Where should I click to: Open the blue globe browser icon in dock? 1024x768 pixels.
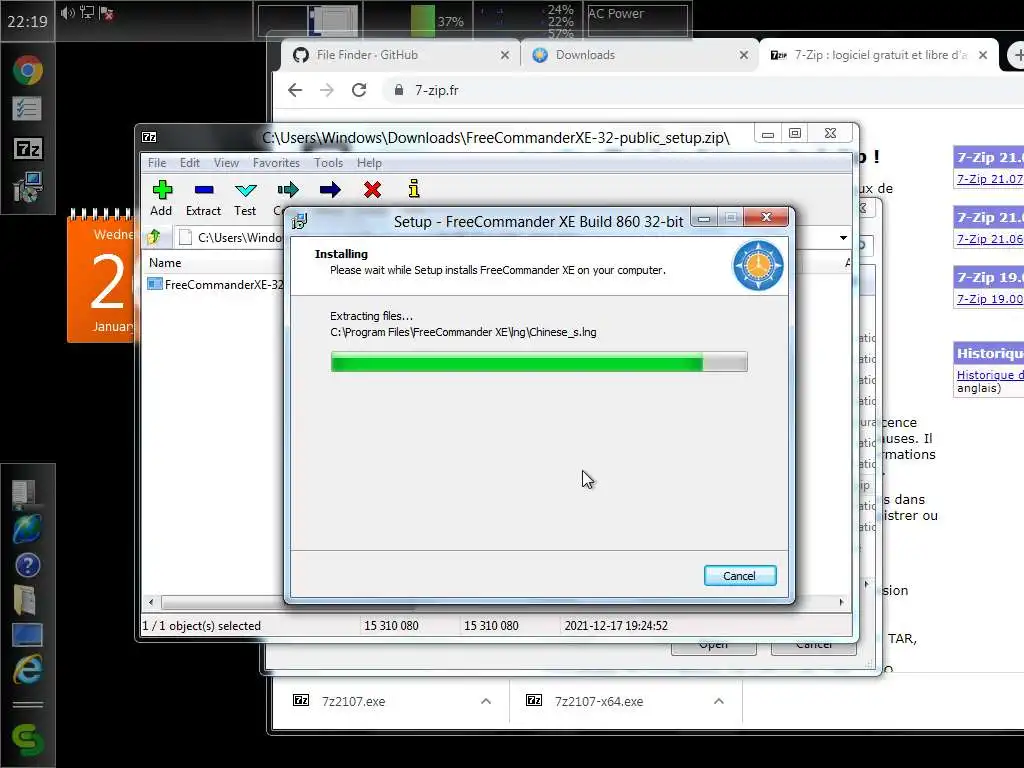pyautogui.click(x=27, y=529)
